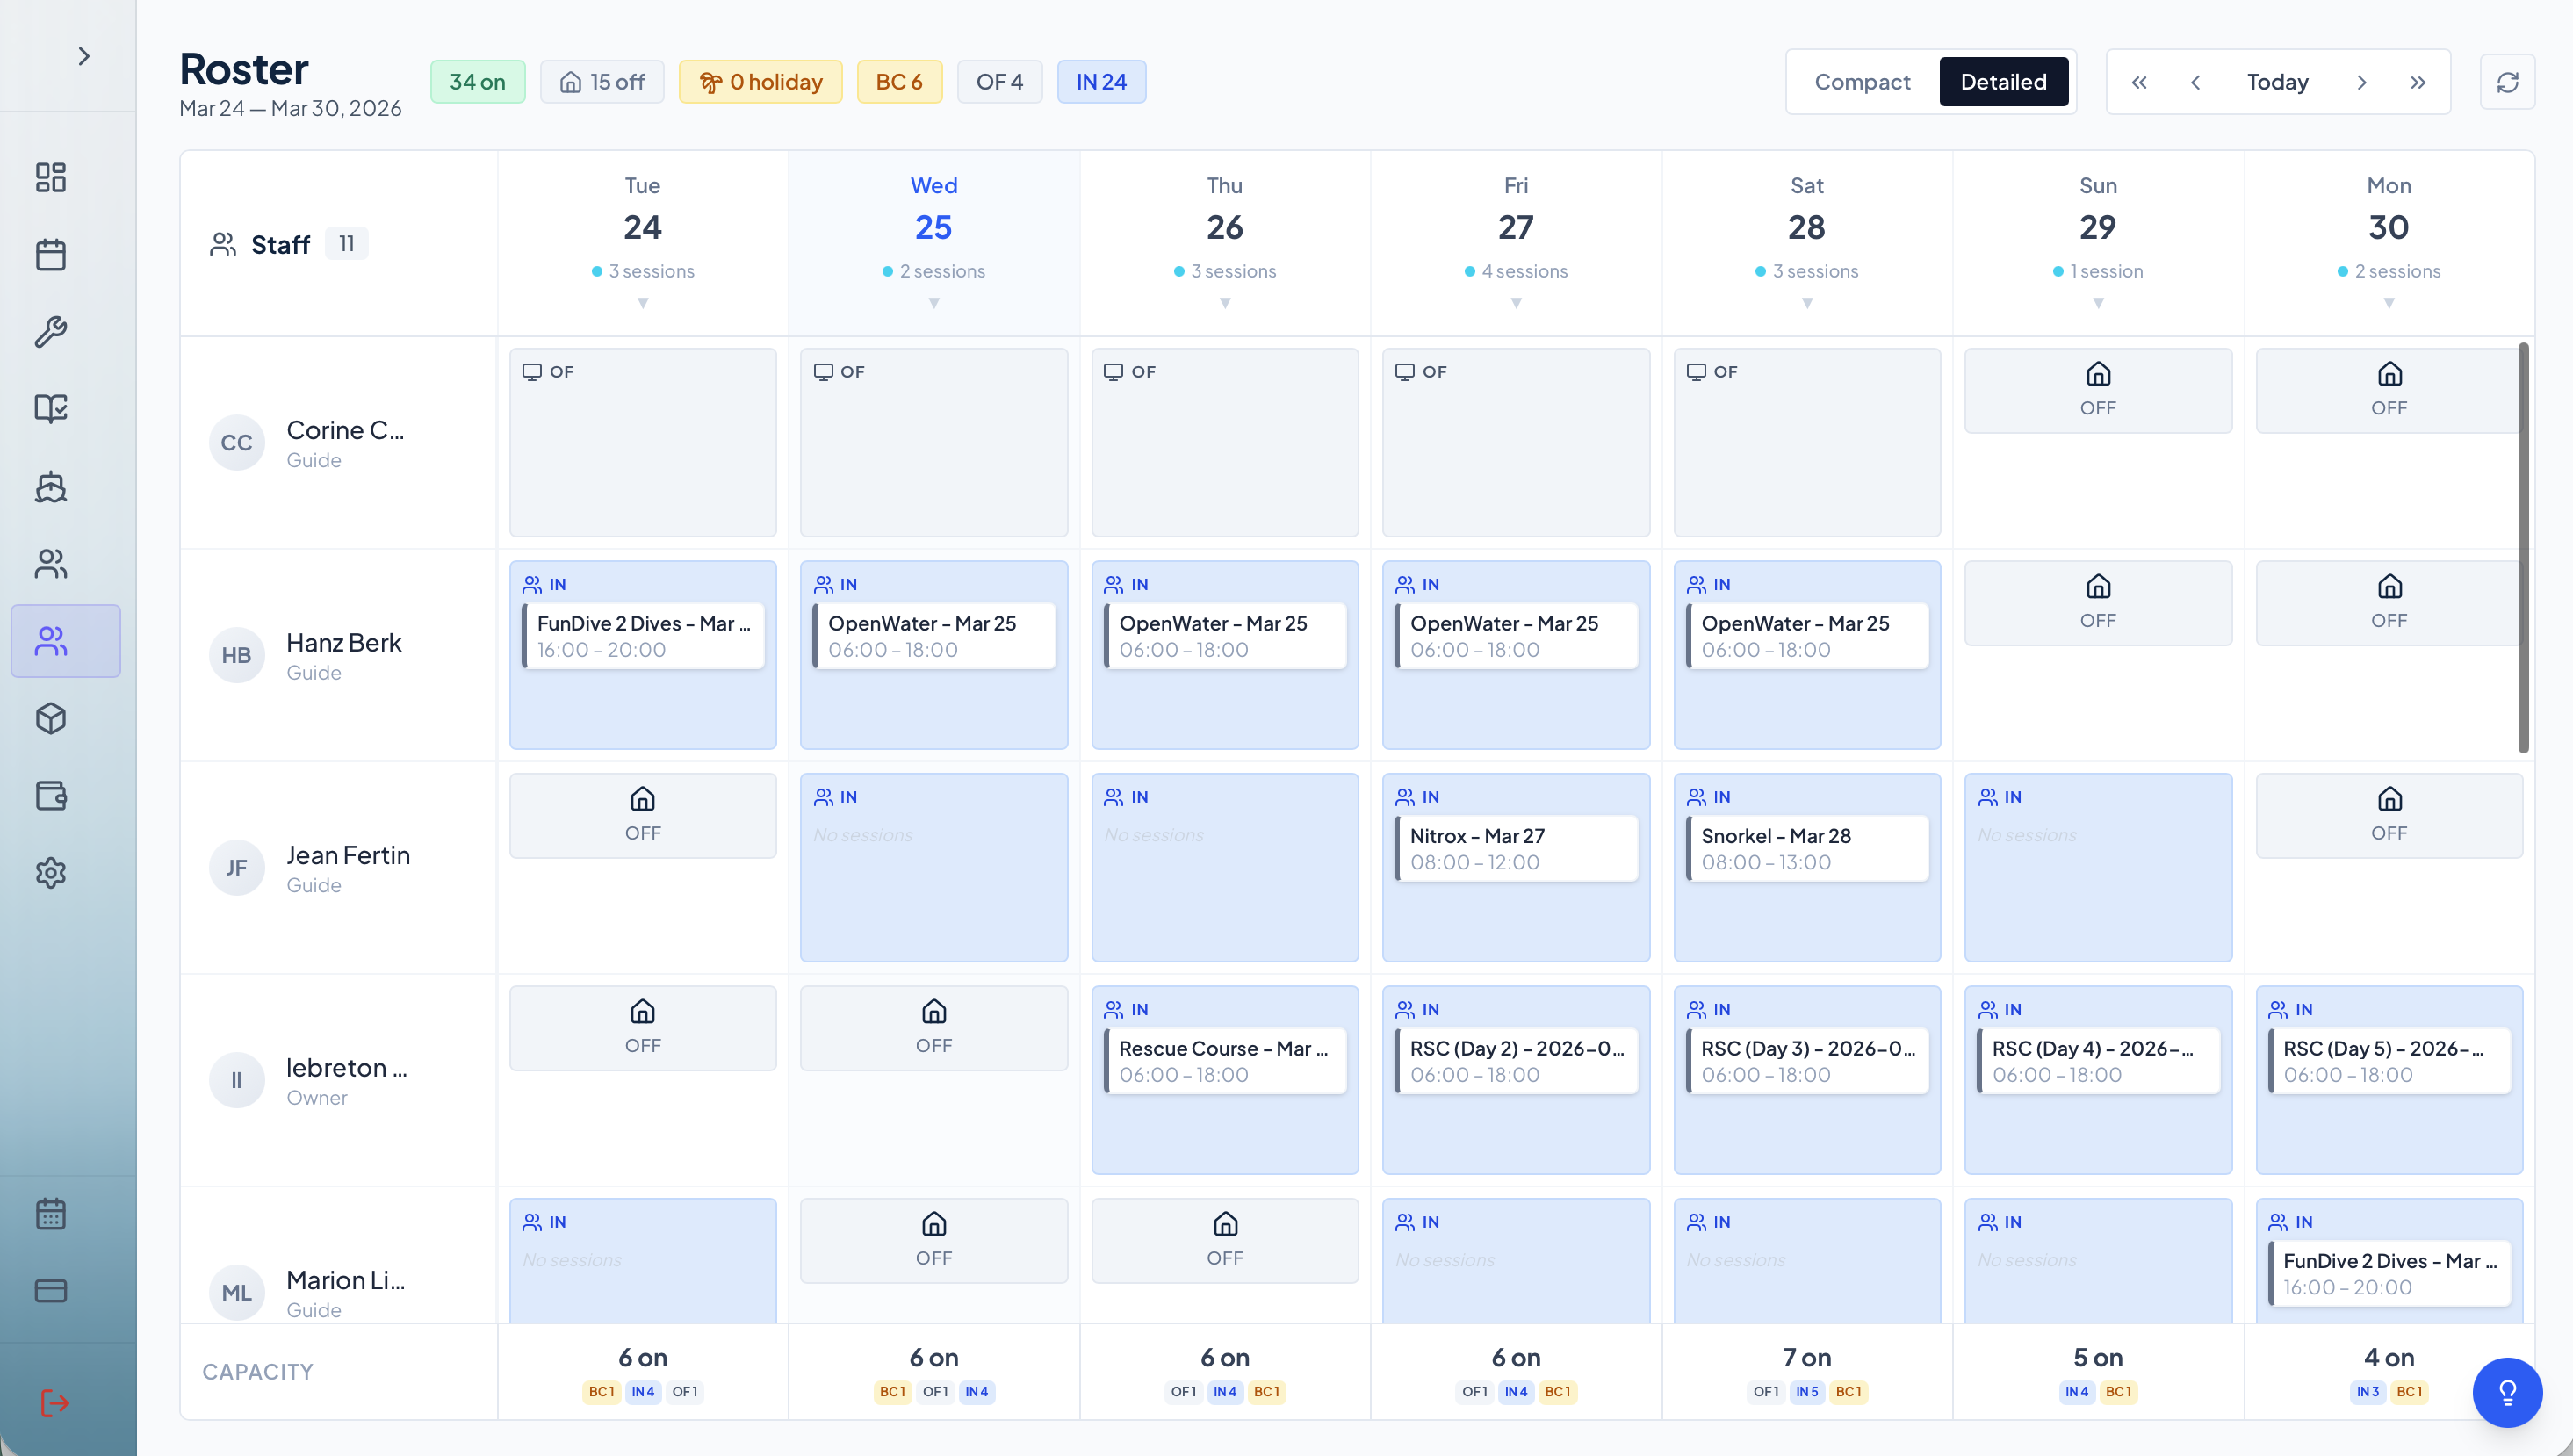The image size is (2573, 1456).
Task: Click Jean Fertin's OFF cell on Tuesday
Action: click(643, 816)
